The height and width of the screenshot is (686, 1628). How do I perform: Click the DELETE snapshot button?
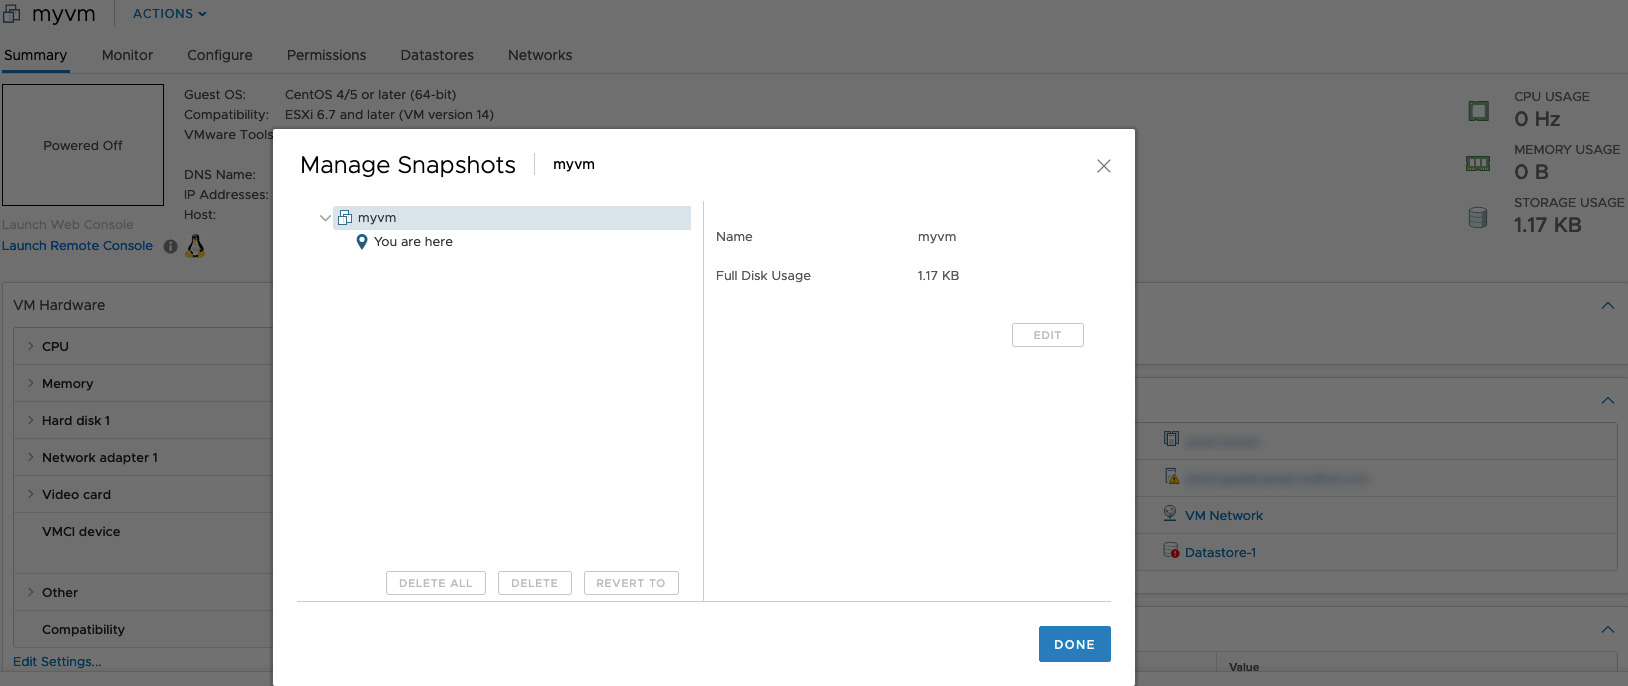click(x=535, y=583)
